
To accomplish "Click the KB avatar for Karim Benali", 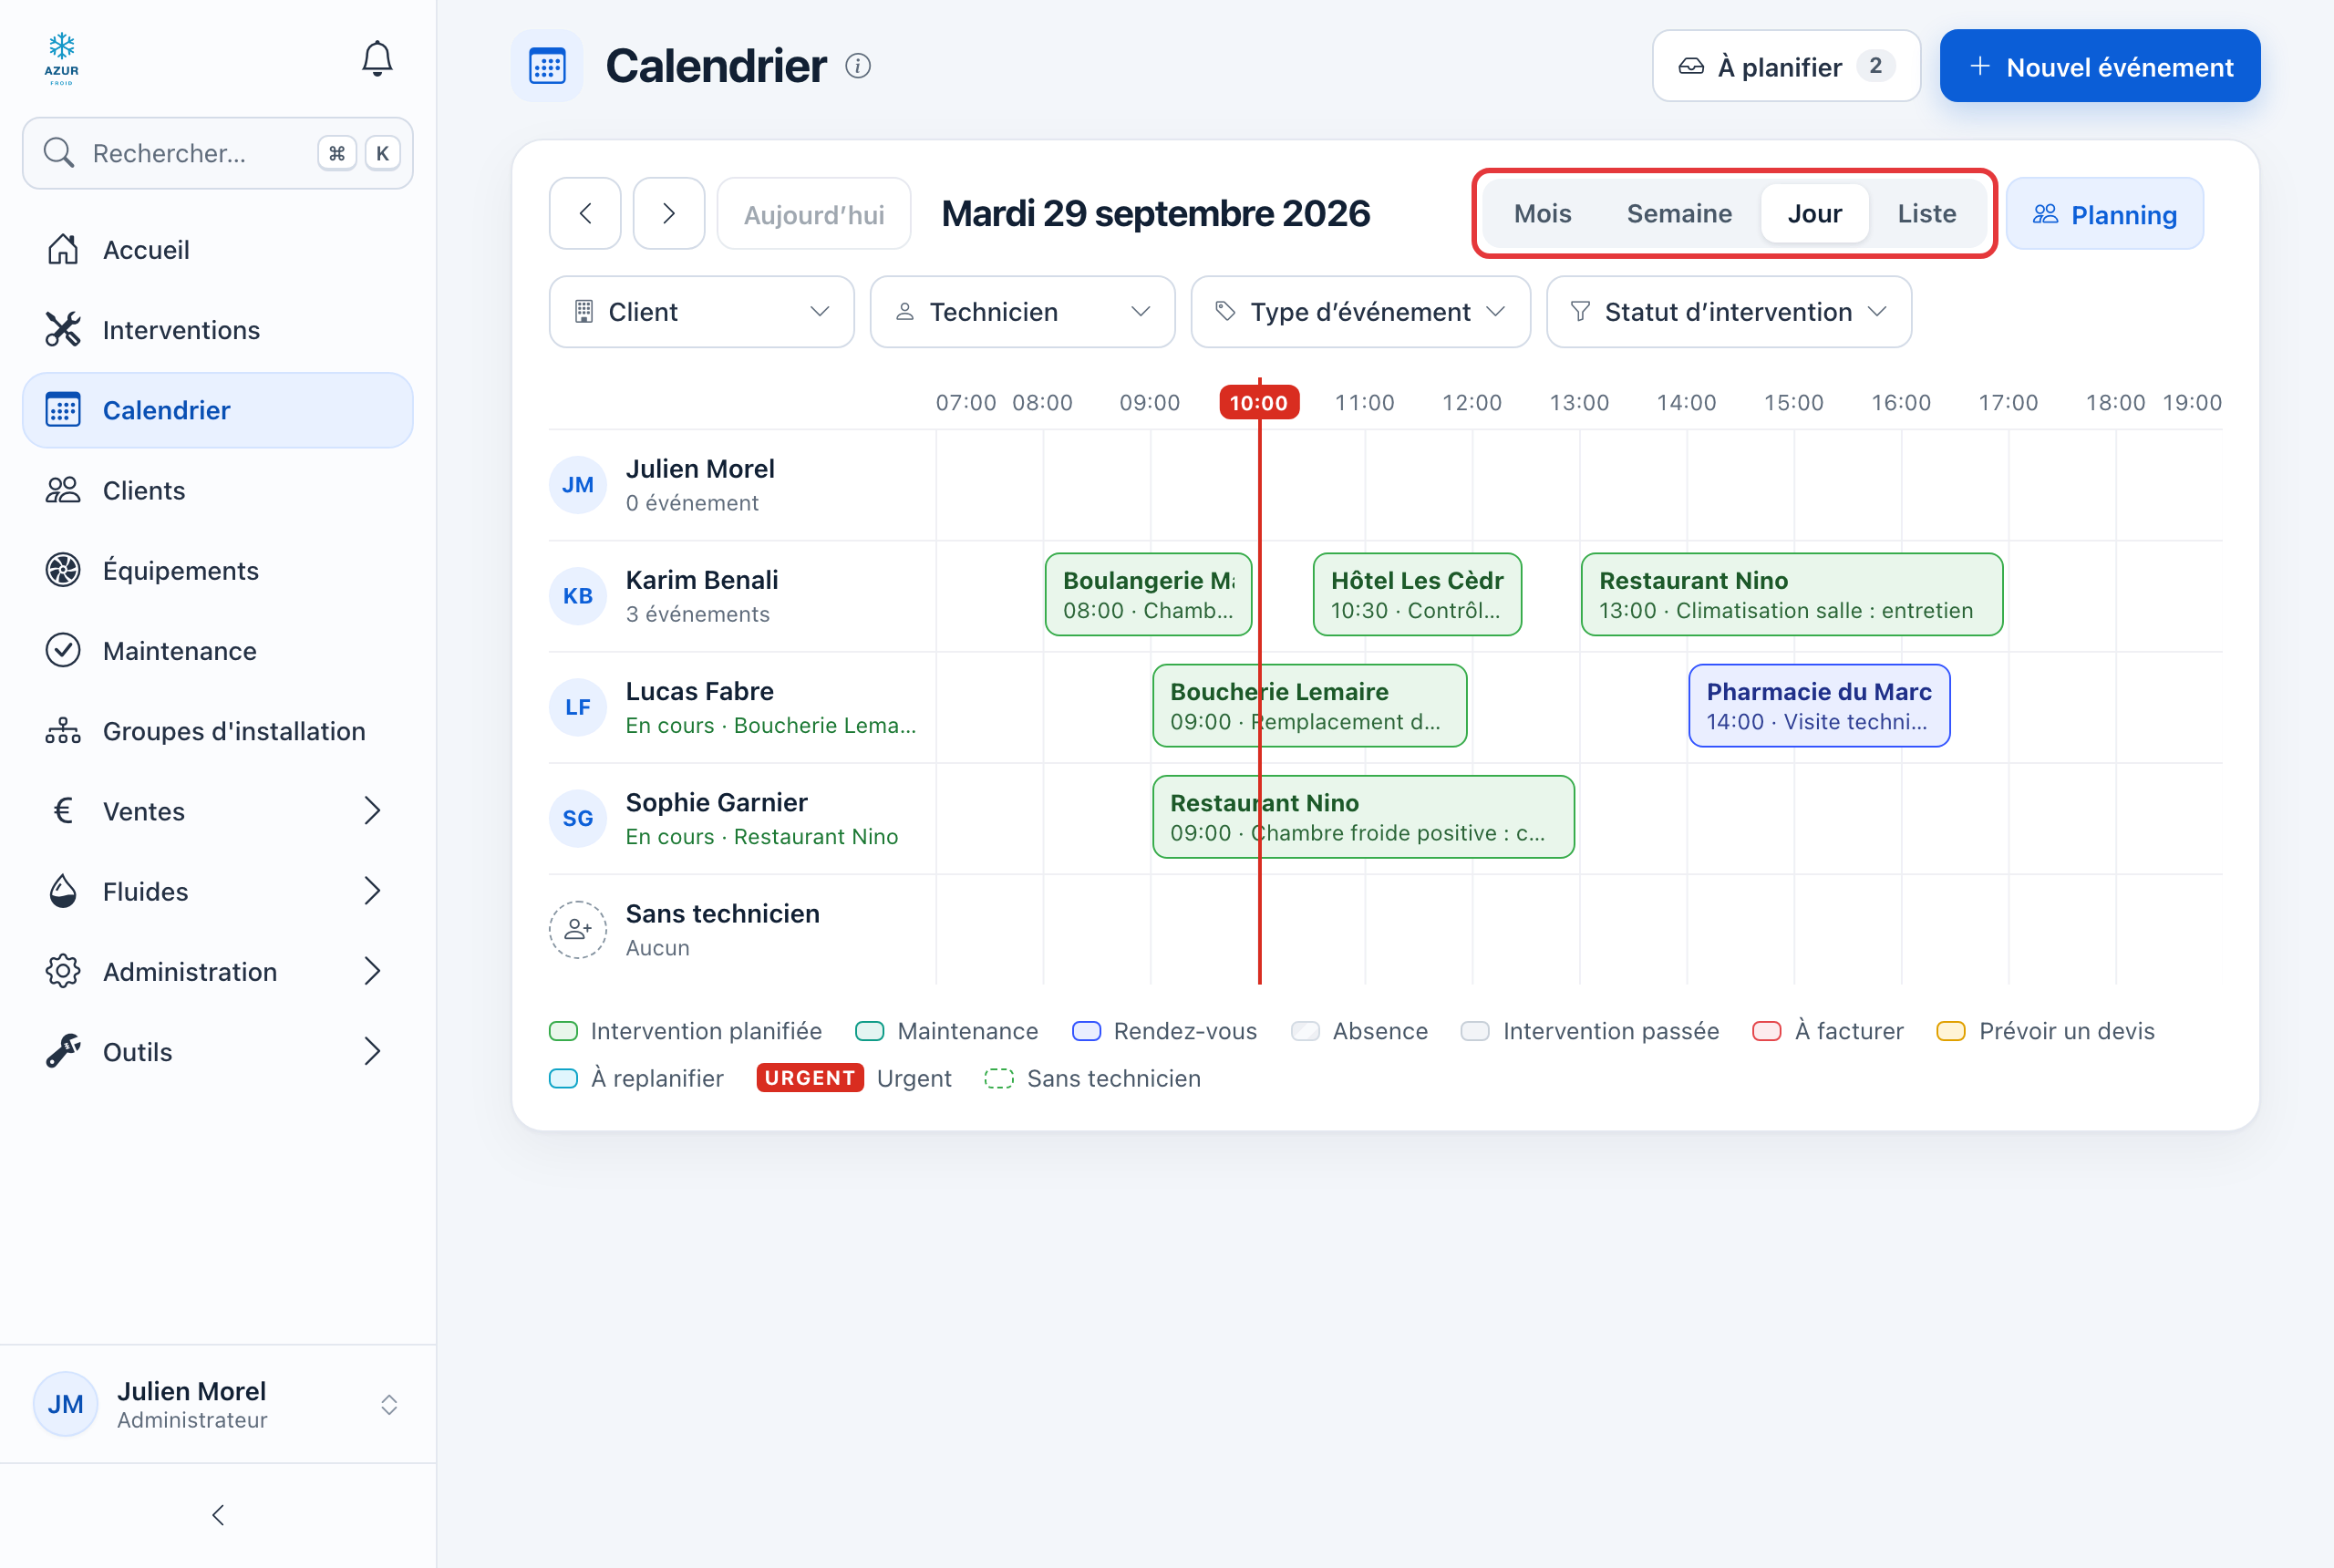I will tap(578, 596).
